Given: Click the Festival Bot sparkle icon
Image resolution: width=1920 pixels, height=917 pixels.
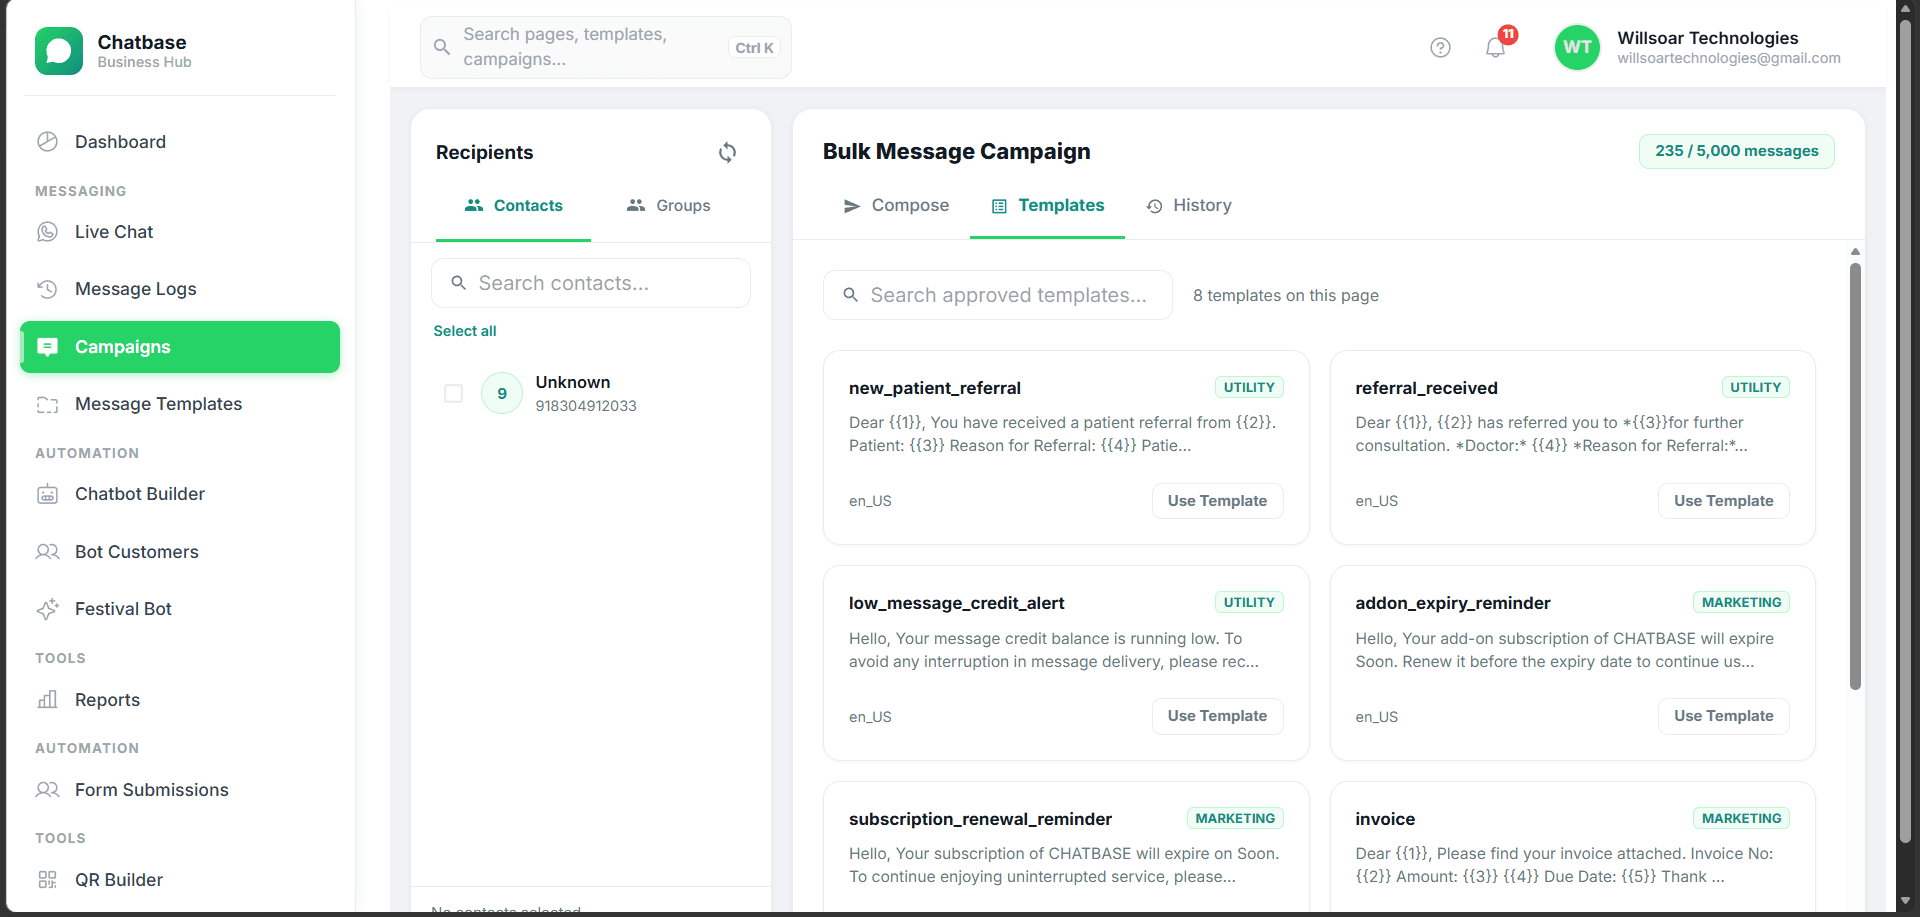Looking at the screenshot, I should (47, 609).
